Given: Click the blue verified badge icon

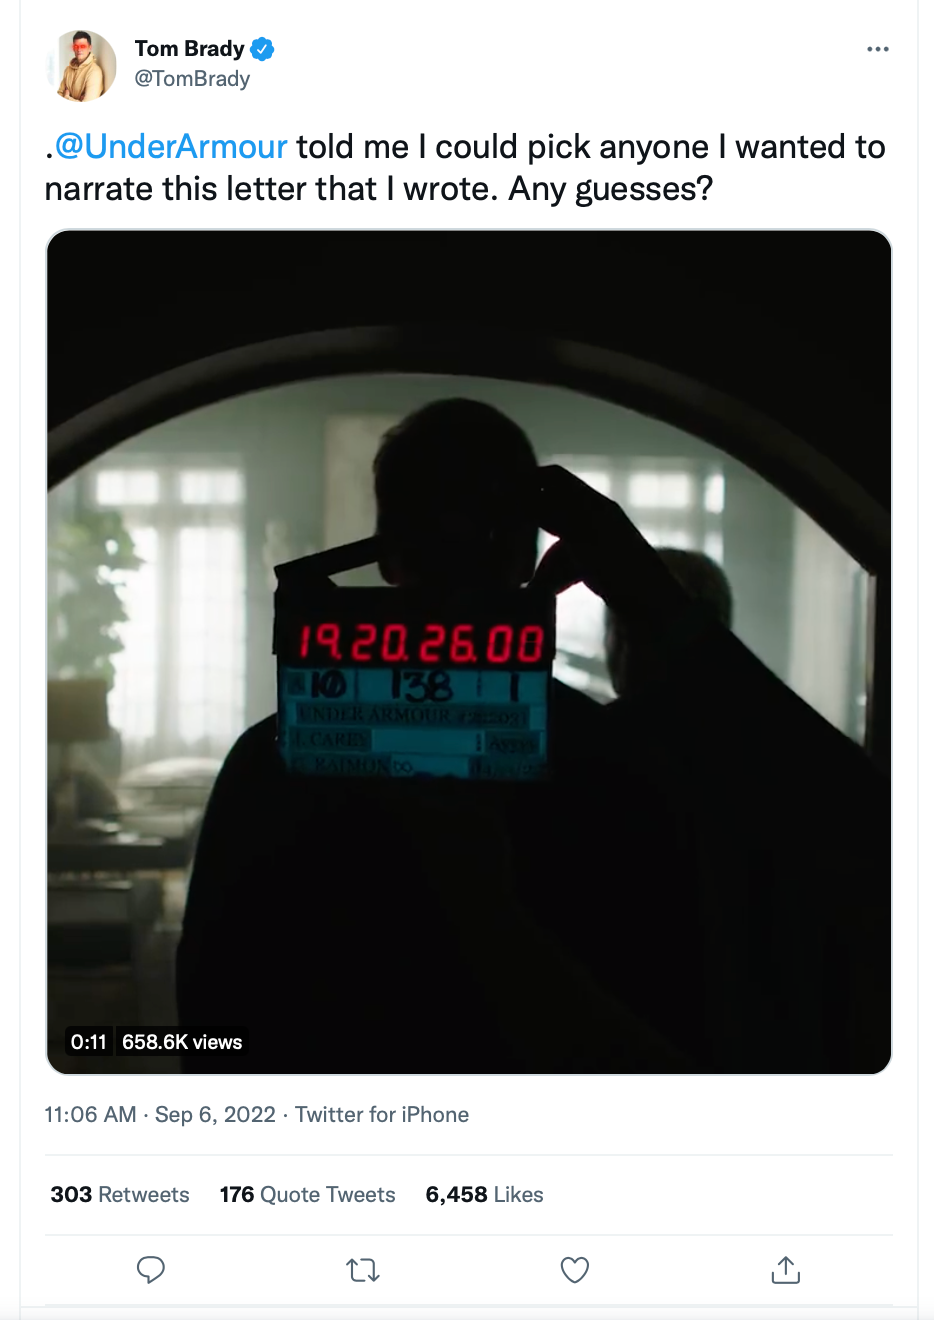Looking at the screenshot, I should [x=262, y=48].
